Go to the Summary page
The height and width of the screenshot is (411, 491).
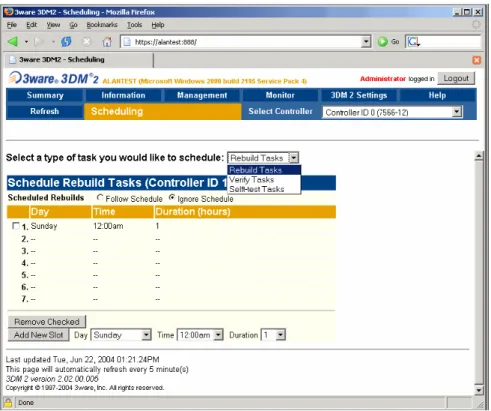tap(45, 95)
